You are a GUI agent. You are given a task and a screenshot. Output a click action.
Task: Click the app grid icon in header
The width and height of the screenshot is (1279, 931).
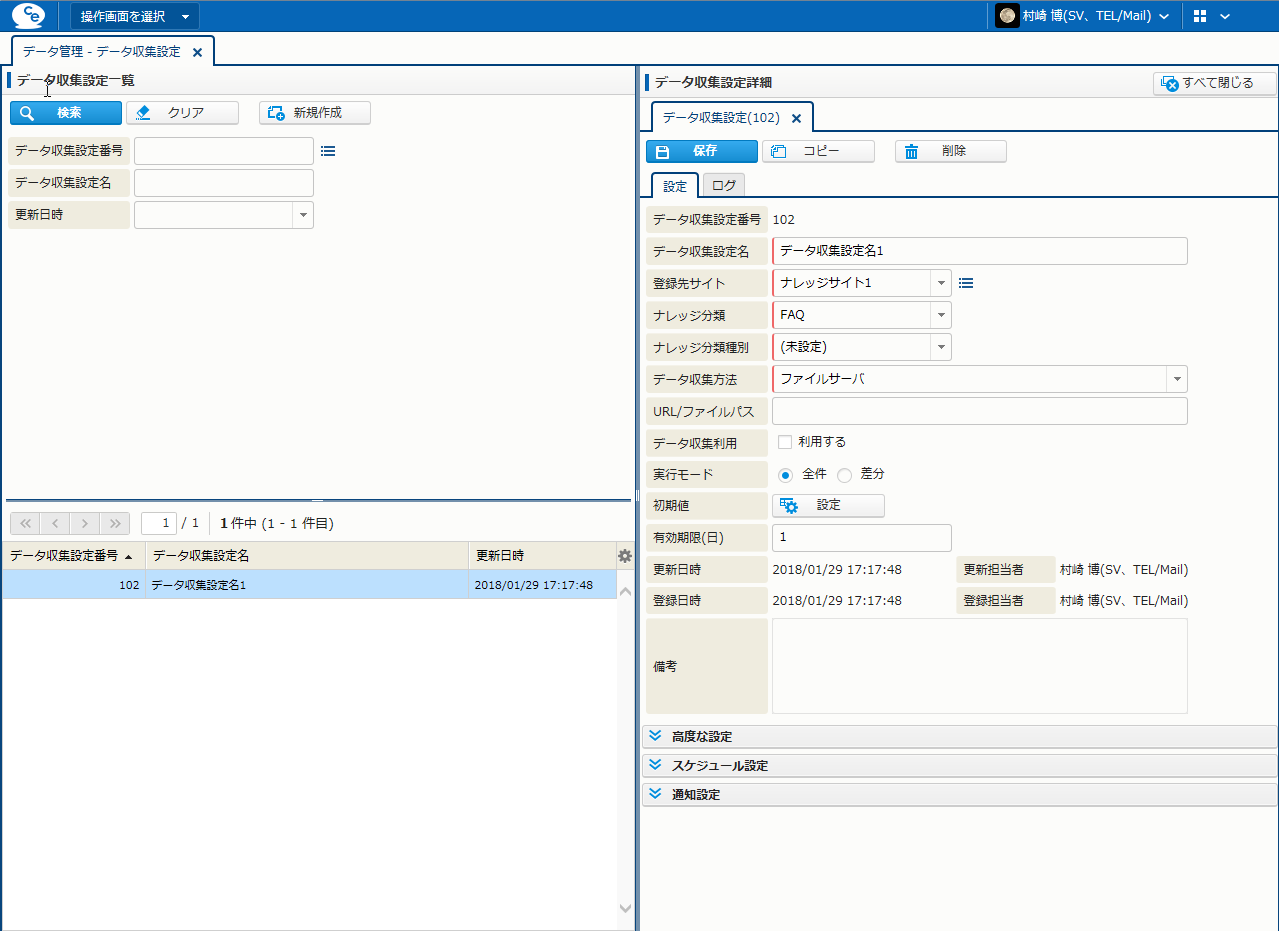(x=1201, y=16)
